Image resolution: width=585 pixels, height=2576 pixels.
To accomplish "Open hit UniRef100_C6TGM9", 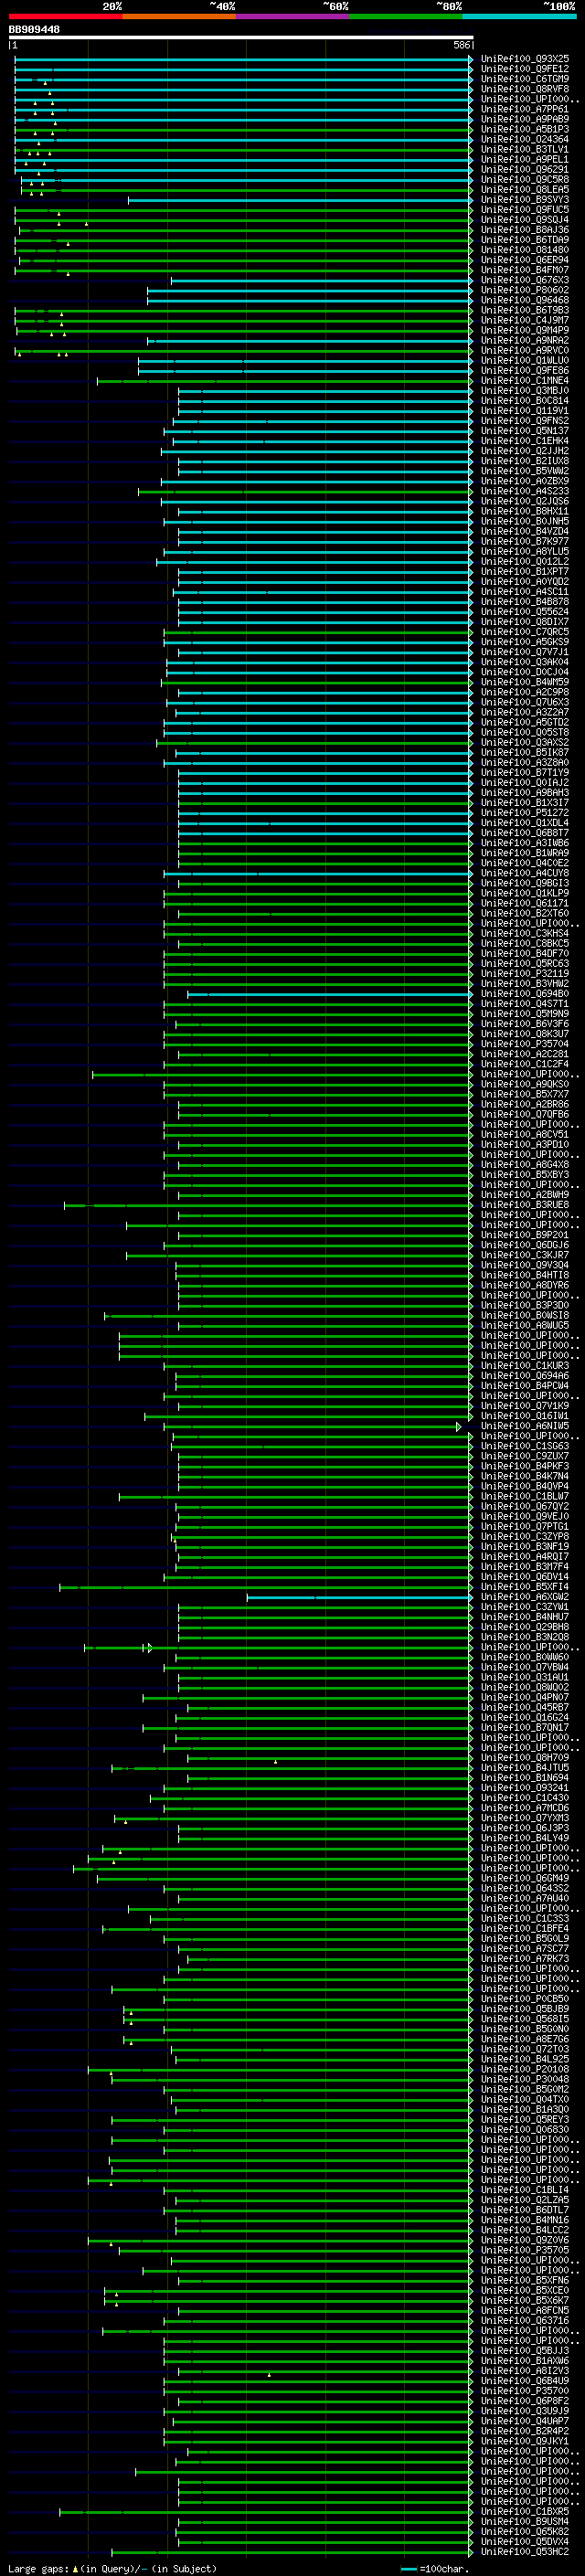I will [x=525, y=79].
